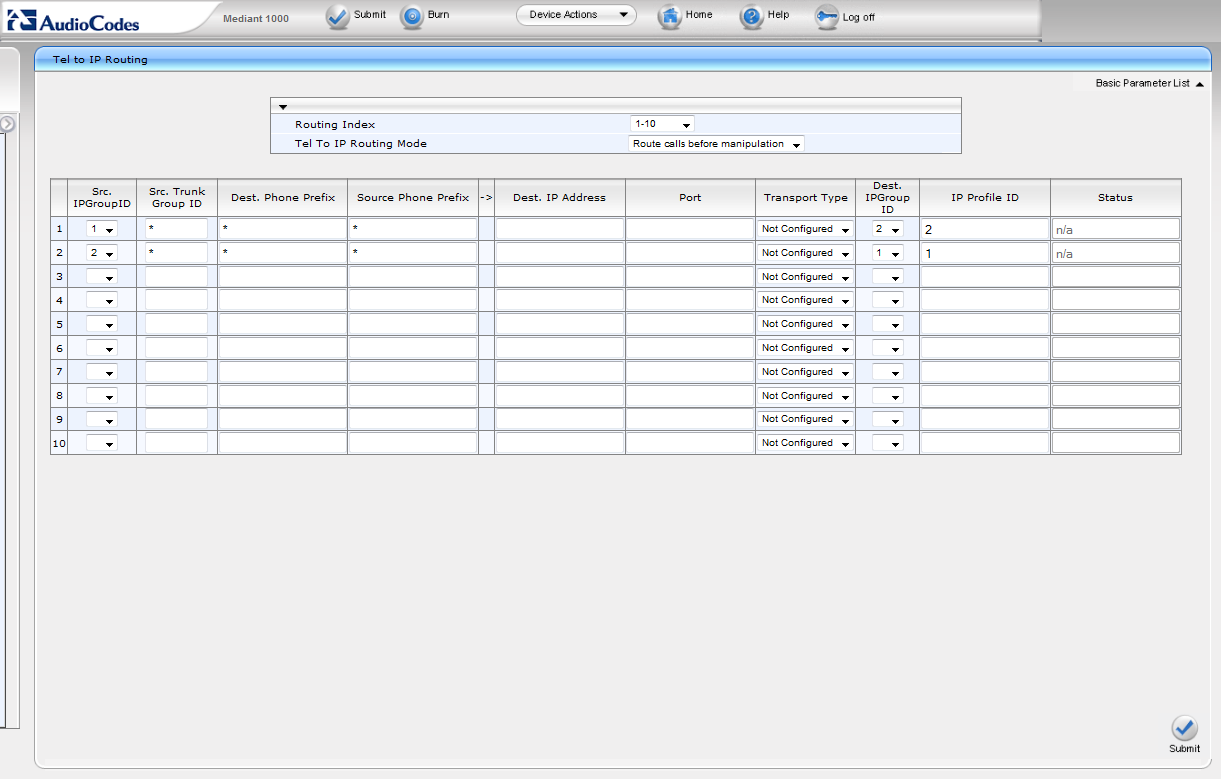Open the Tel To IP Routing Mode dropdown
Image resolution: width=1221 pixels, height=779 pixels.
716,144
